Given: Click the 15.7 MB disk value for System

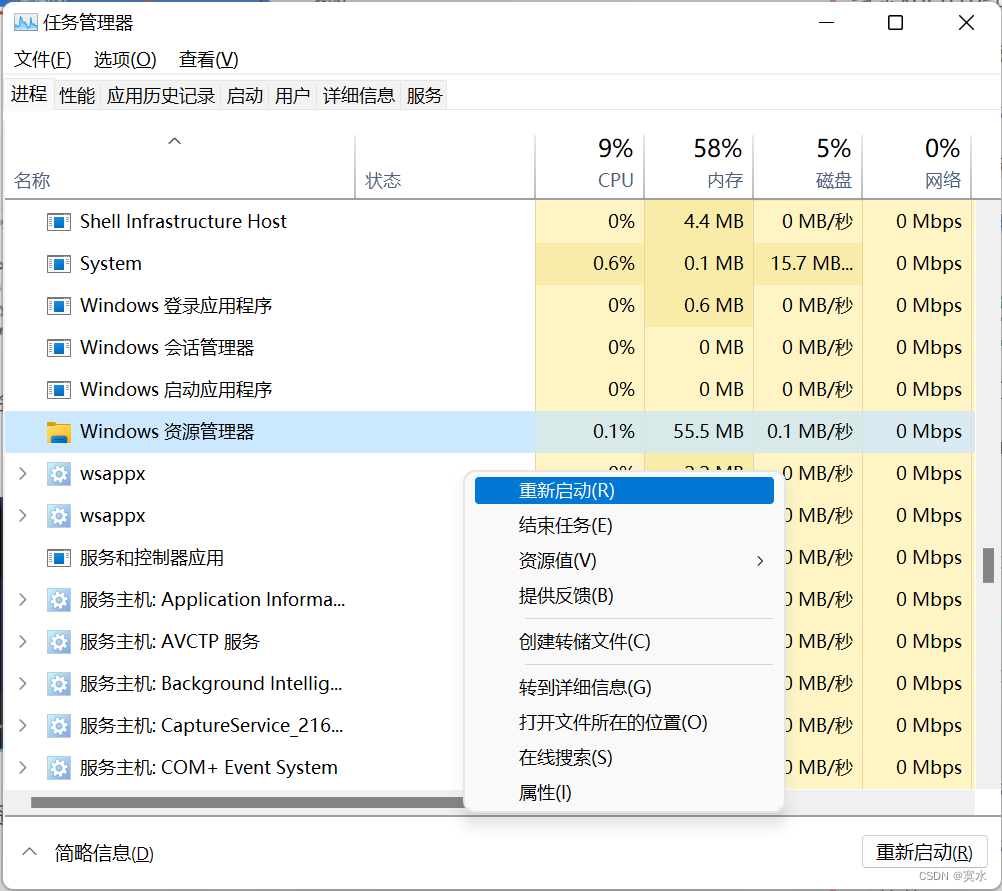Looking at the screenshot, I should [812, 264].
